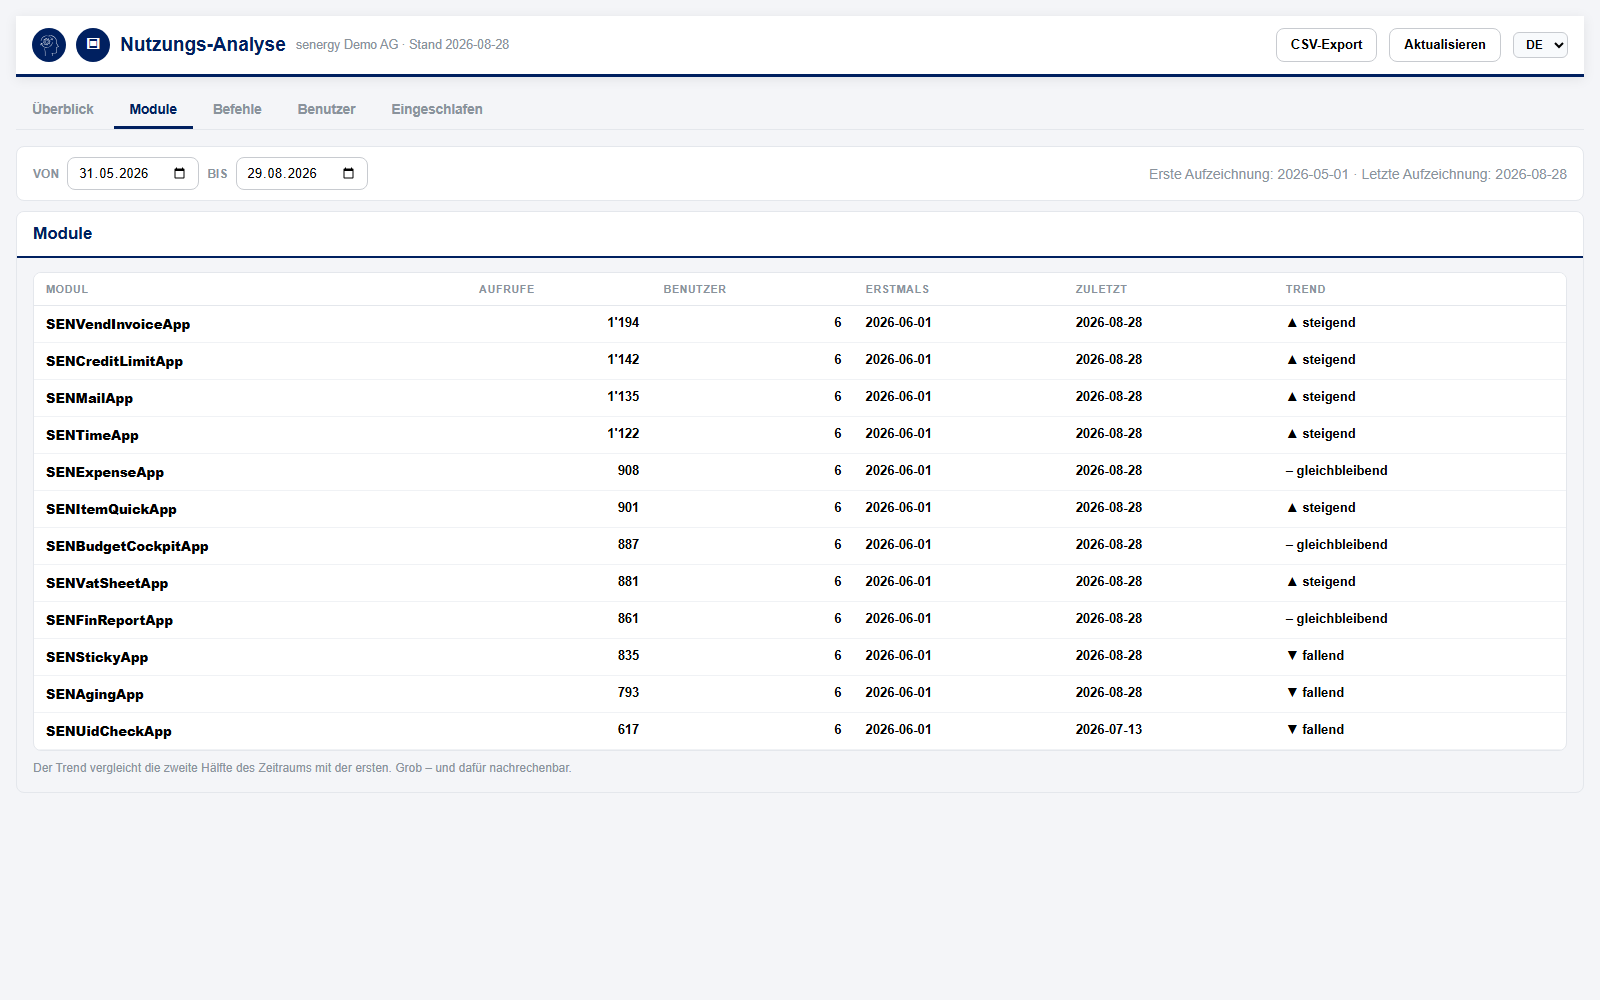1600x1000 pixels.
Task: Click the VON date value 31.05.2026
Action: pos(114,174)
